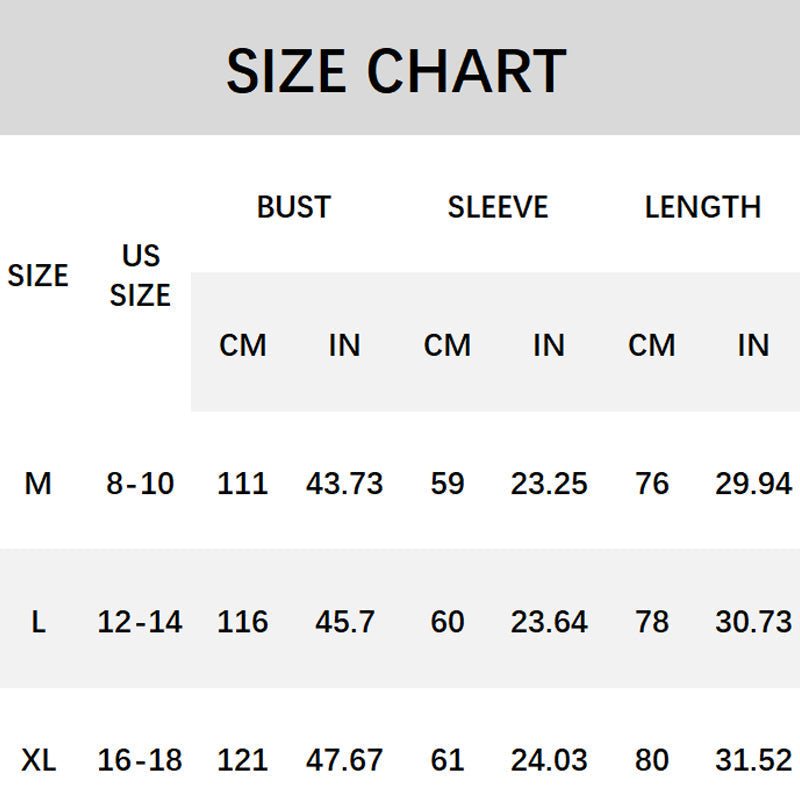Select the LENGTH column header
This screenshot has height=800, width=800.
click(703, 207)
